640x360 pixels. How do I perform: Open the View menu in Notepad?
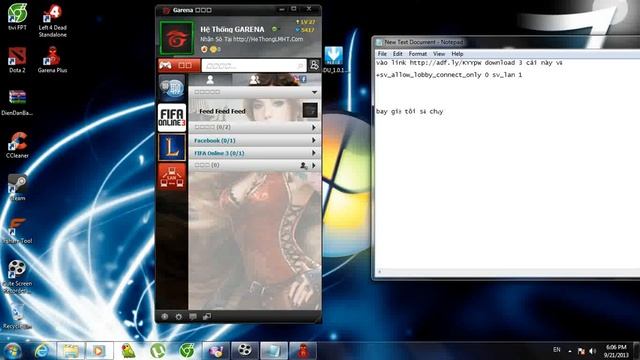point(439,54)
